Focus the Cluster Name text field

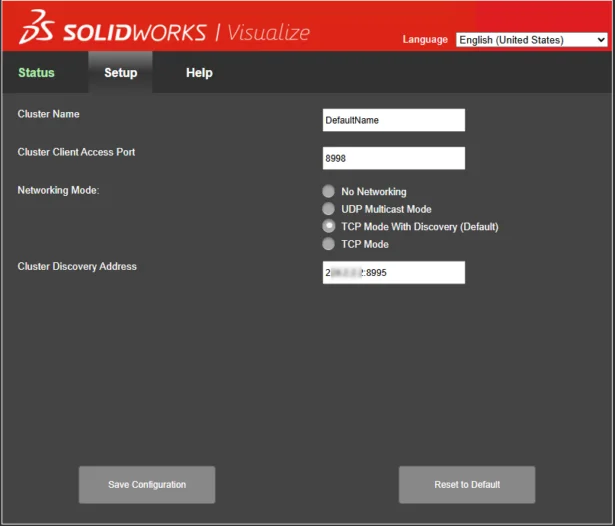click(x=393, y=120)
